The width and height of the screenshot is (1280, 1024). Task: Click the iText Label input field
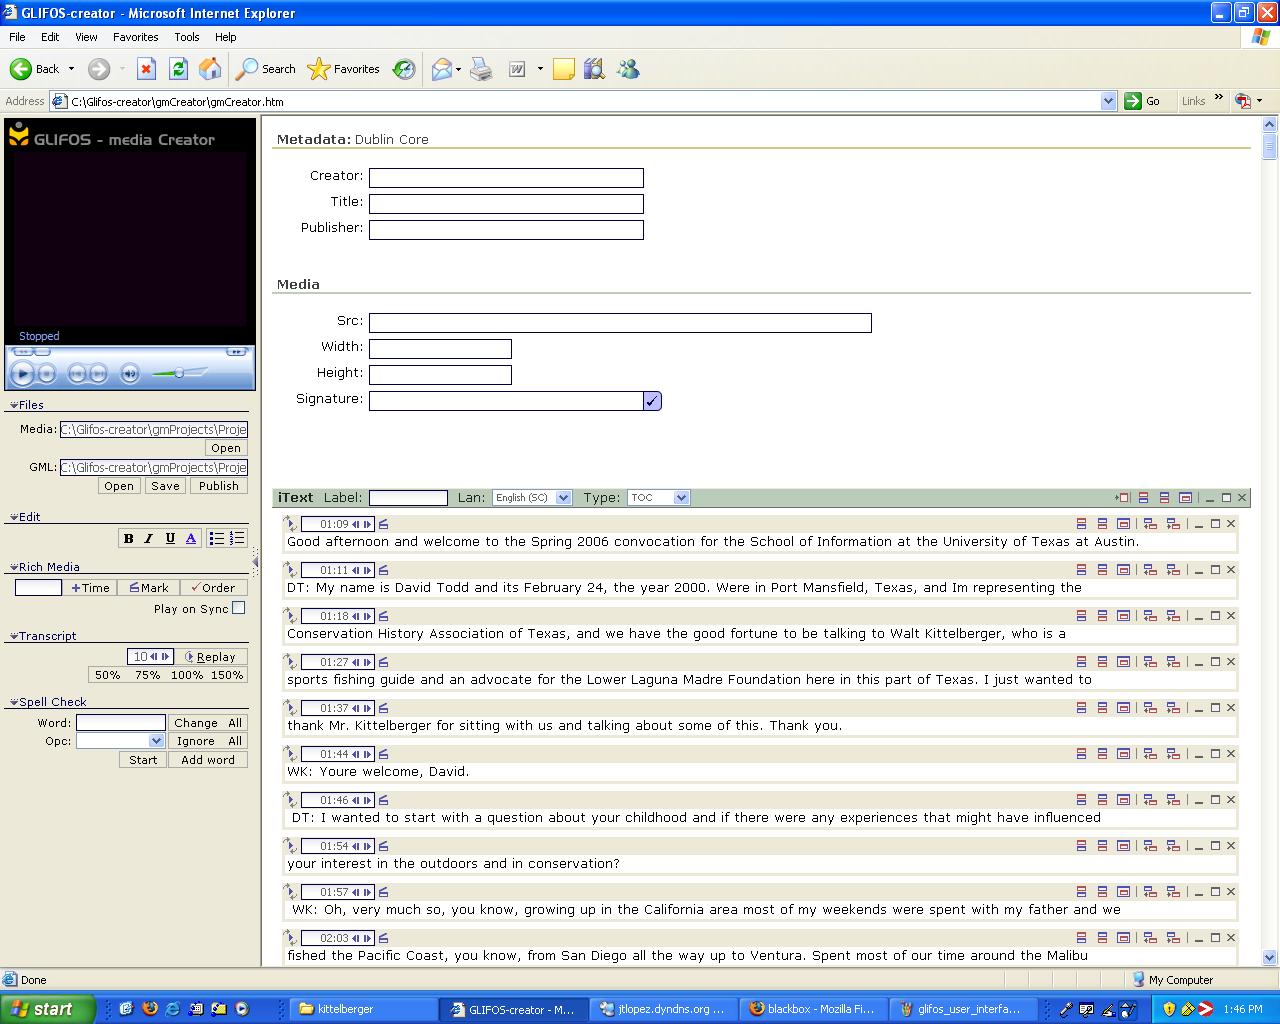[408, 498]
